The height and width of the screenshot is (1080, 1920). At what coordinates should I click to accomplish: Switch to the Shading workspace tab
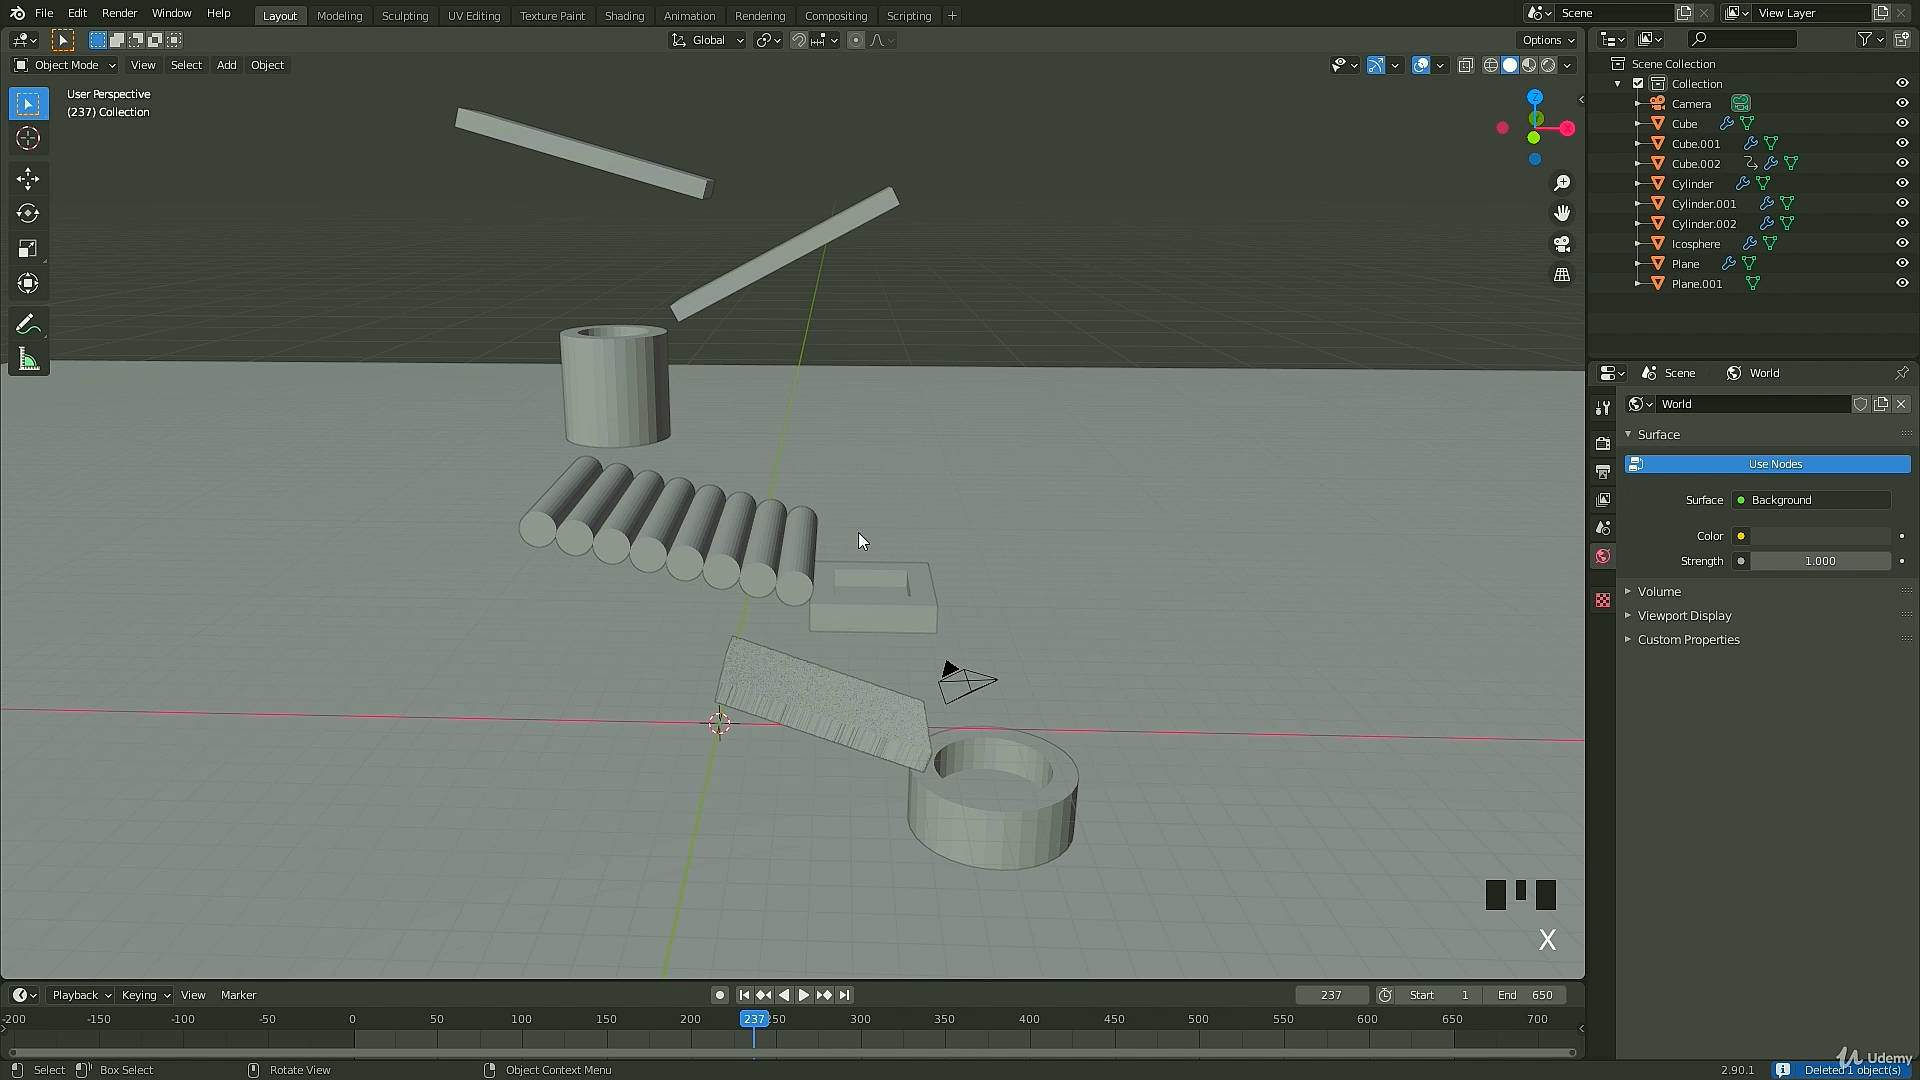(x=624, y=15)
